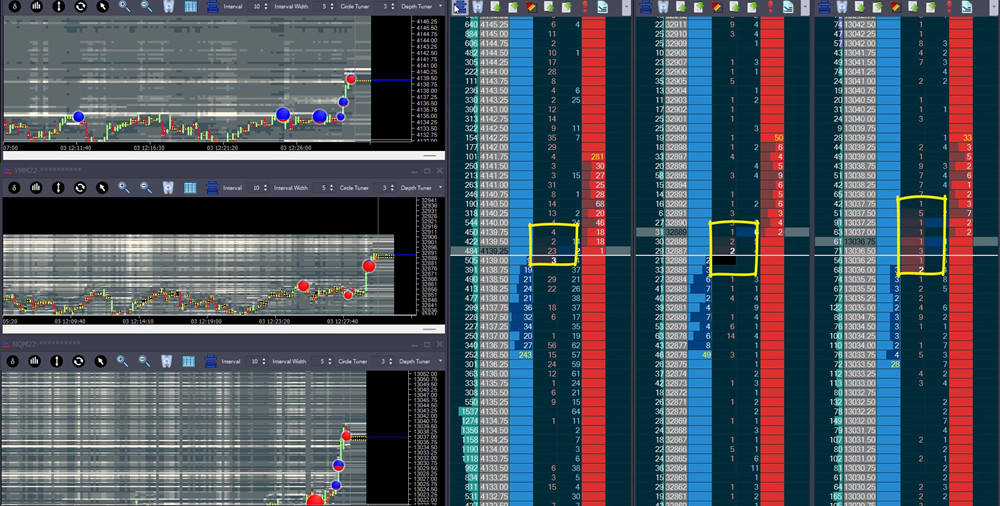Toggle volume bars icon in YMM22 toolbar
Image resolution: width=1000 pixels, height=506 pixels.
36,188
